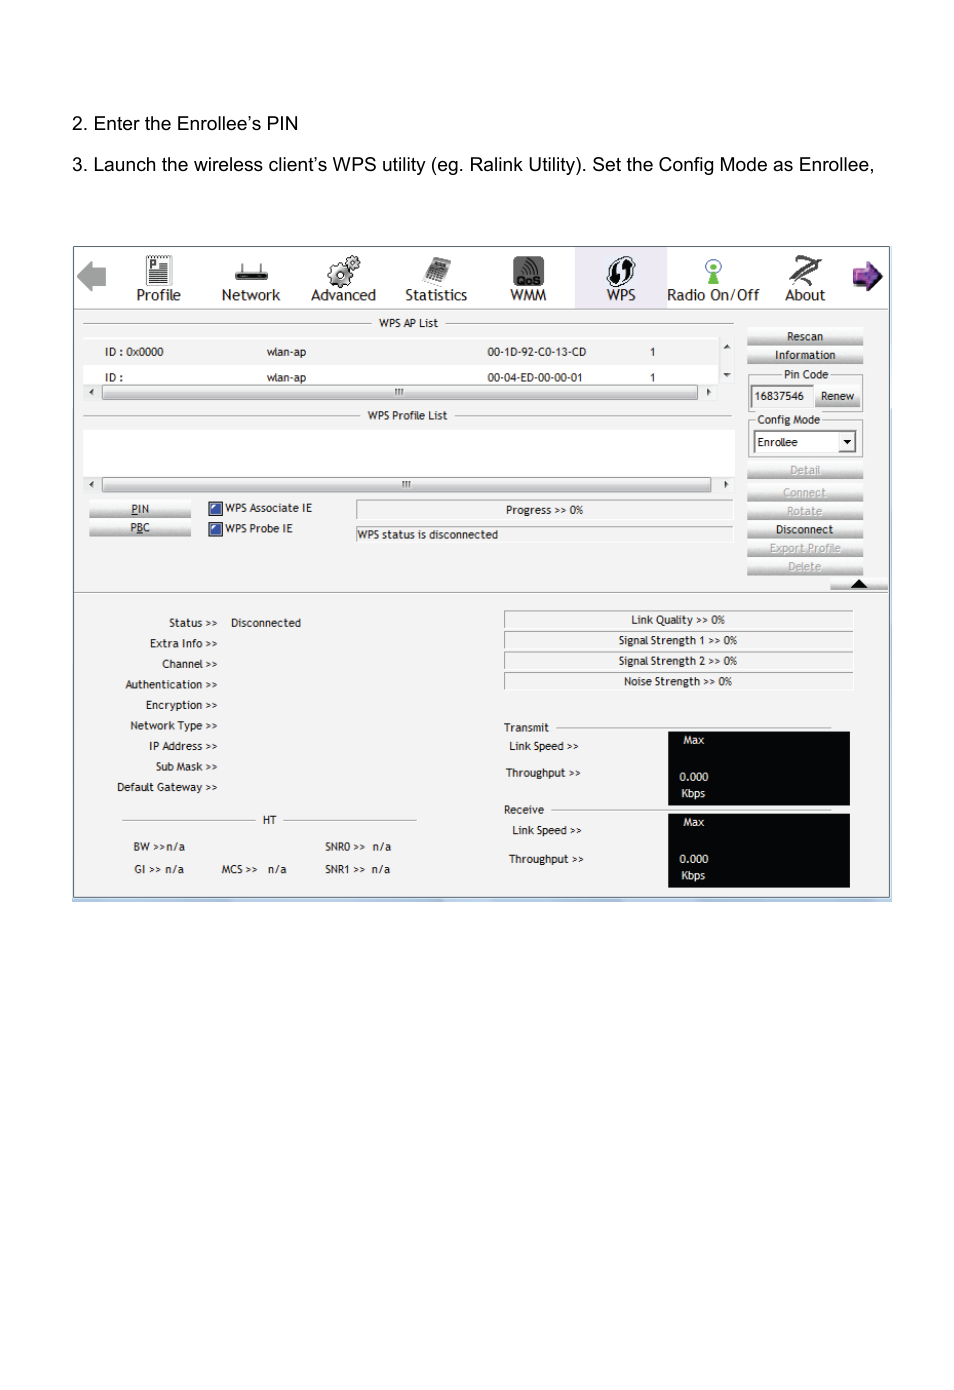Screen dimensions: 954x1390
Task: Click the Rescan button
Action: point(804,336)
